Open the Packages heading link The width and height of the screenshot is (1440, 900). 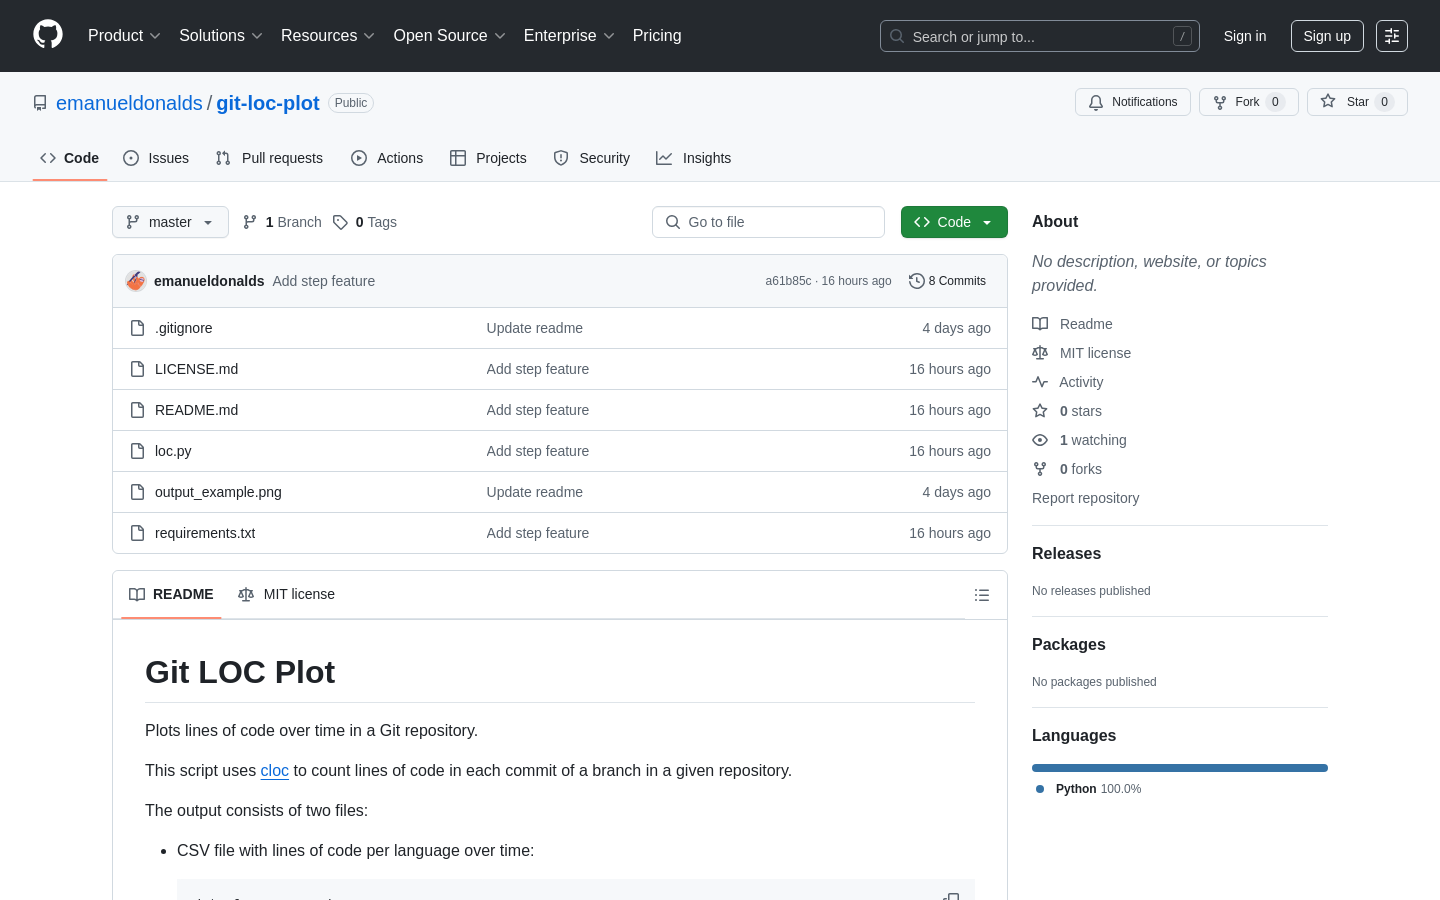1068,644
